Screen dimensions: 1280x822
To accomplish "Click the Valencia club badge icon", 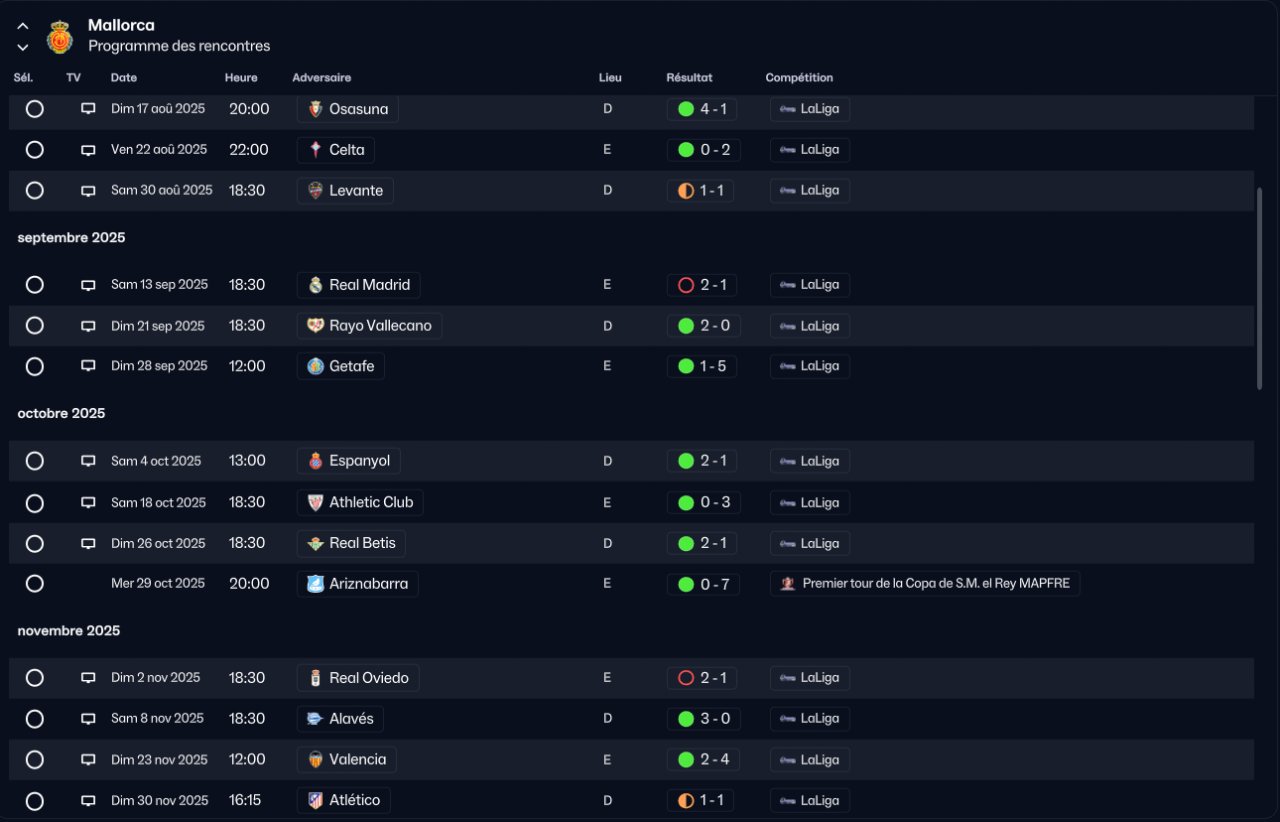I will pos(316,760).
